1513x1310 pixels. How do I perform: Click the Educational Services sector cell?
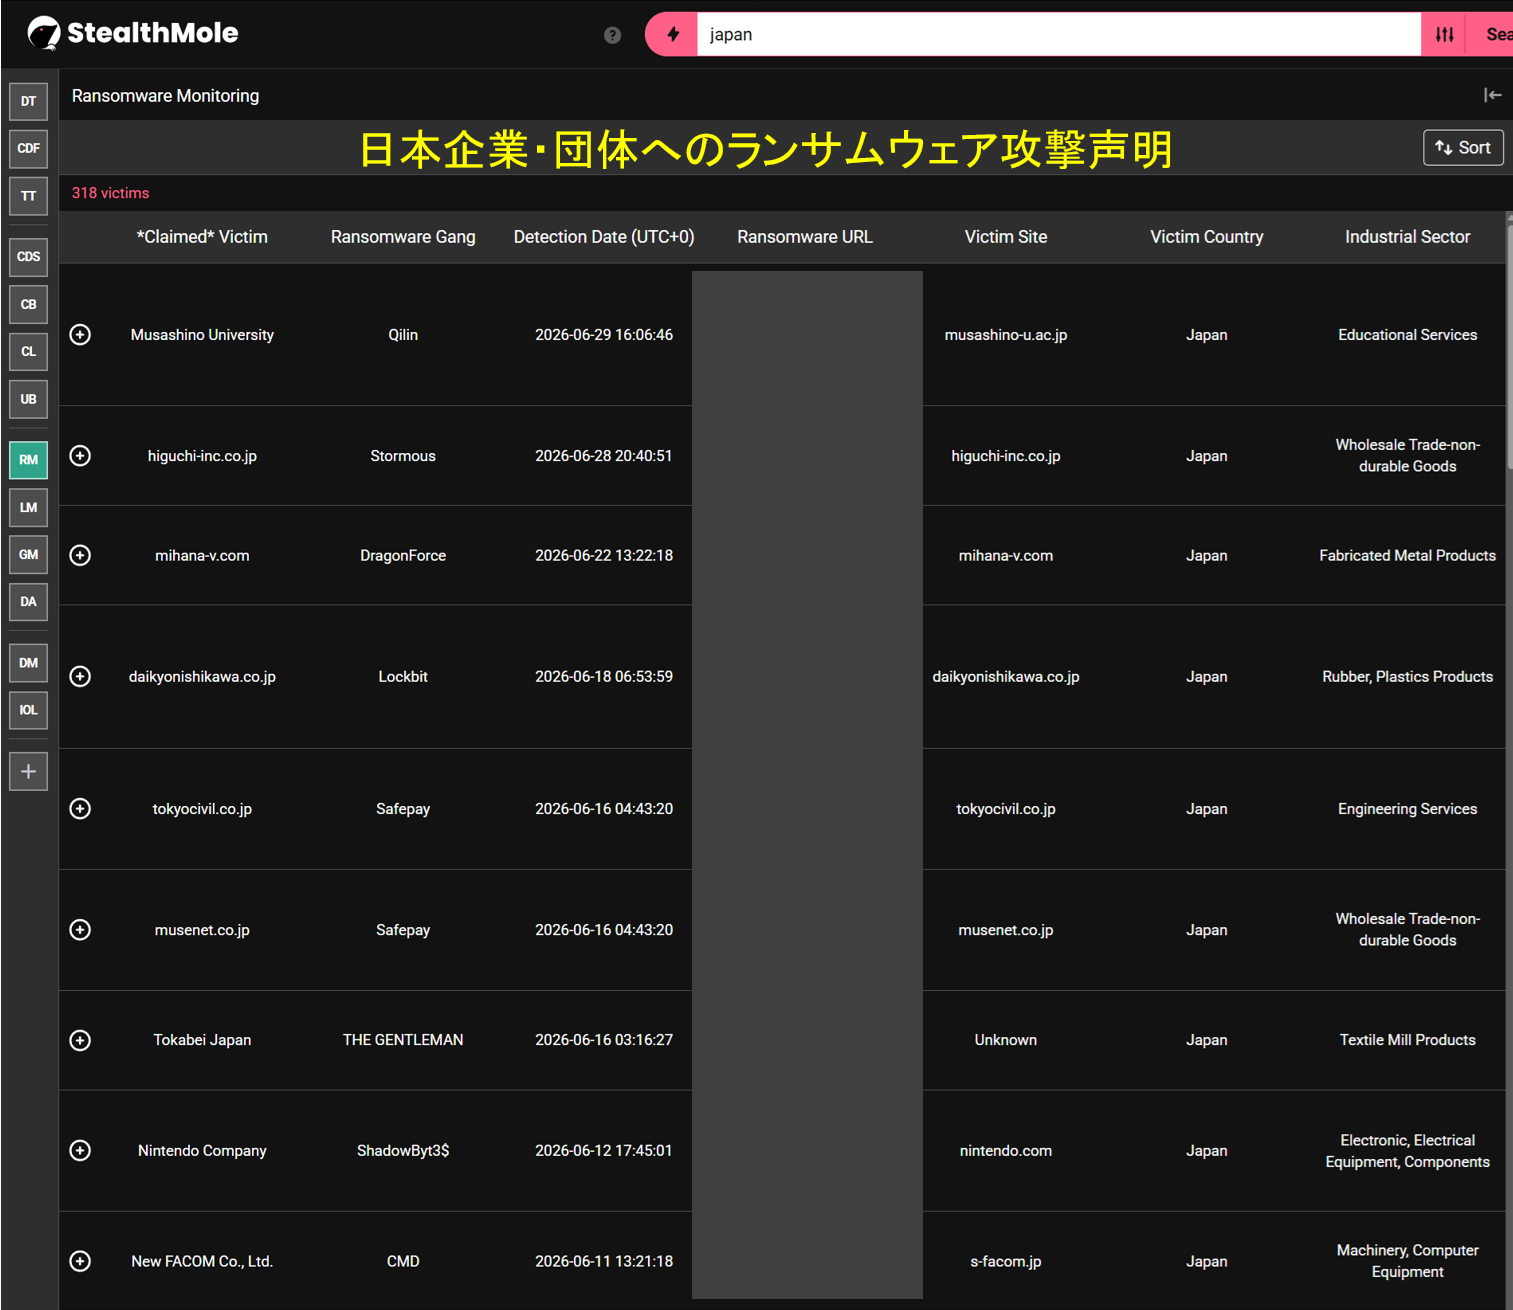tap(1407, 335)
